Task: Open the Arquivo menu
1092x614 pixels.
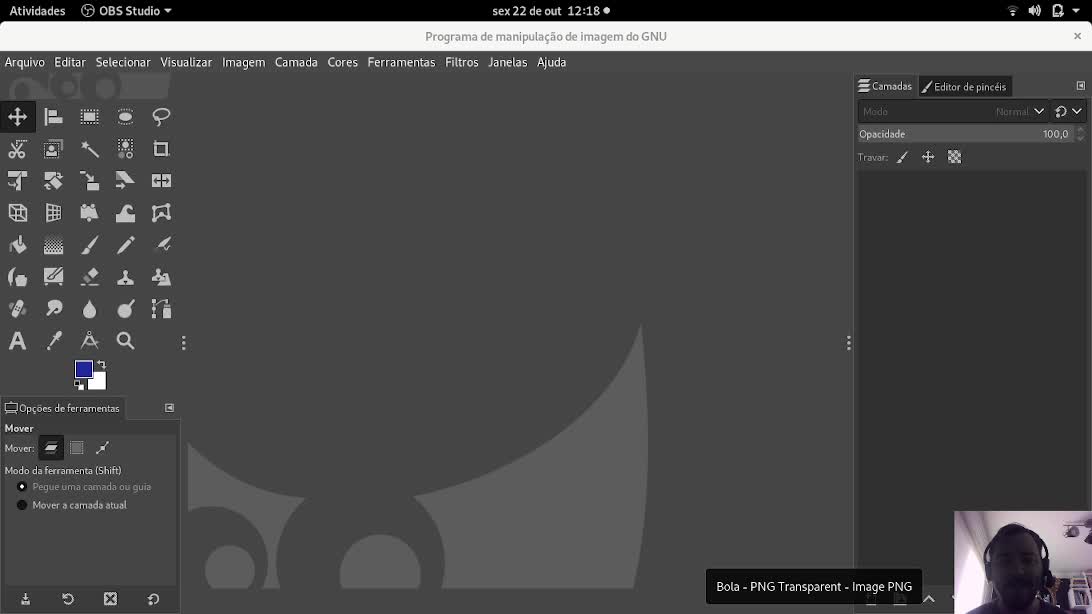Action: 24,62
